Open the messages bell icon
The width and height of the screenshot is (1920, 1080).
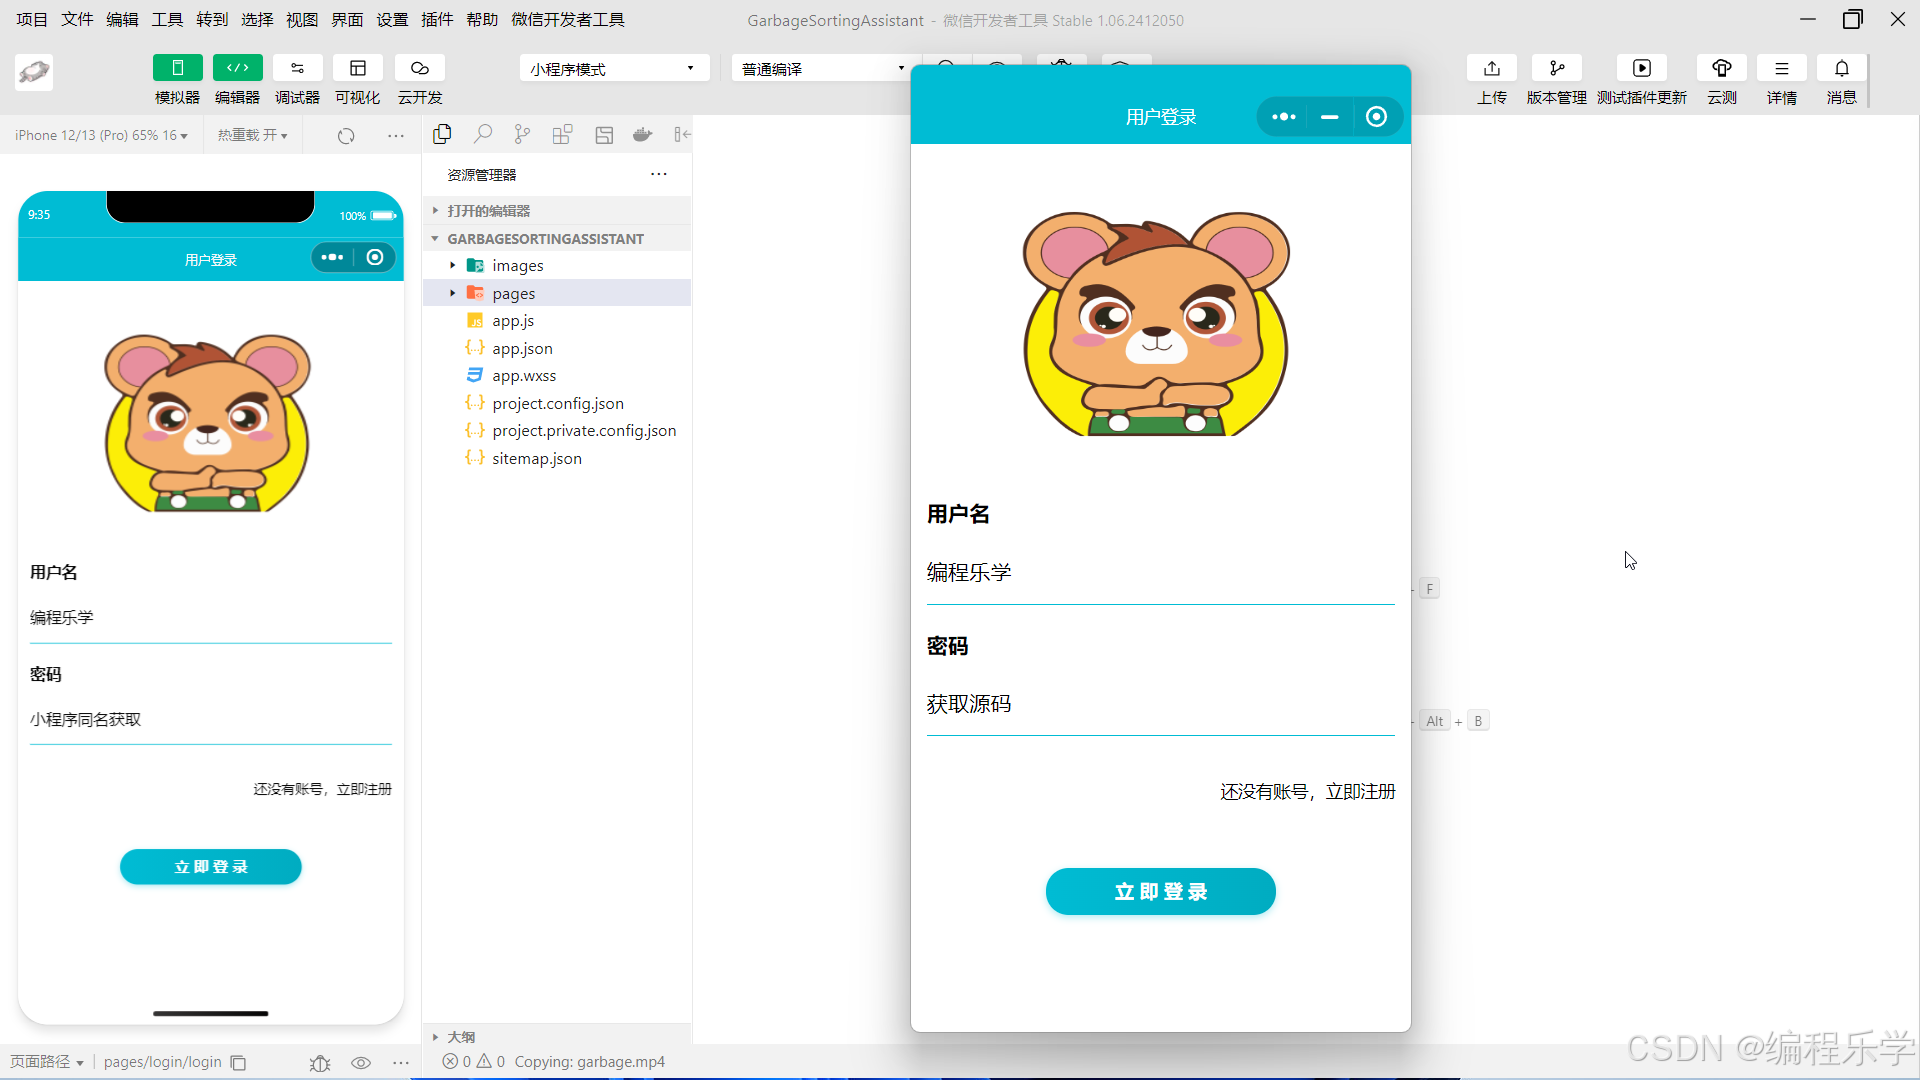(x=1841, y=68)
